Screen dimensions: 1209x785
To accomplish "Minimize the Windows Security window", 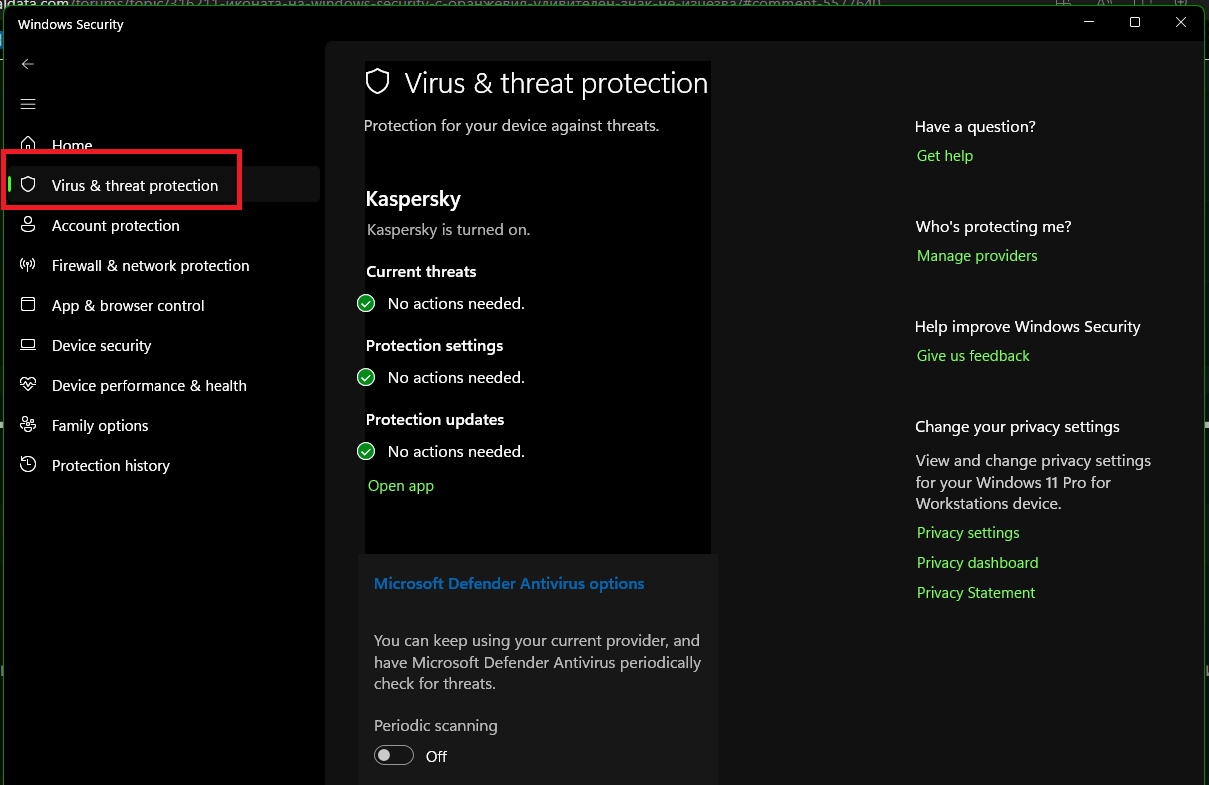I will click(x=1089, y=22).
